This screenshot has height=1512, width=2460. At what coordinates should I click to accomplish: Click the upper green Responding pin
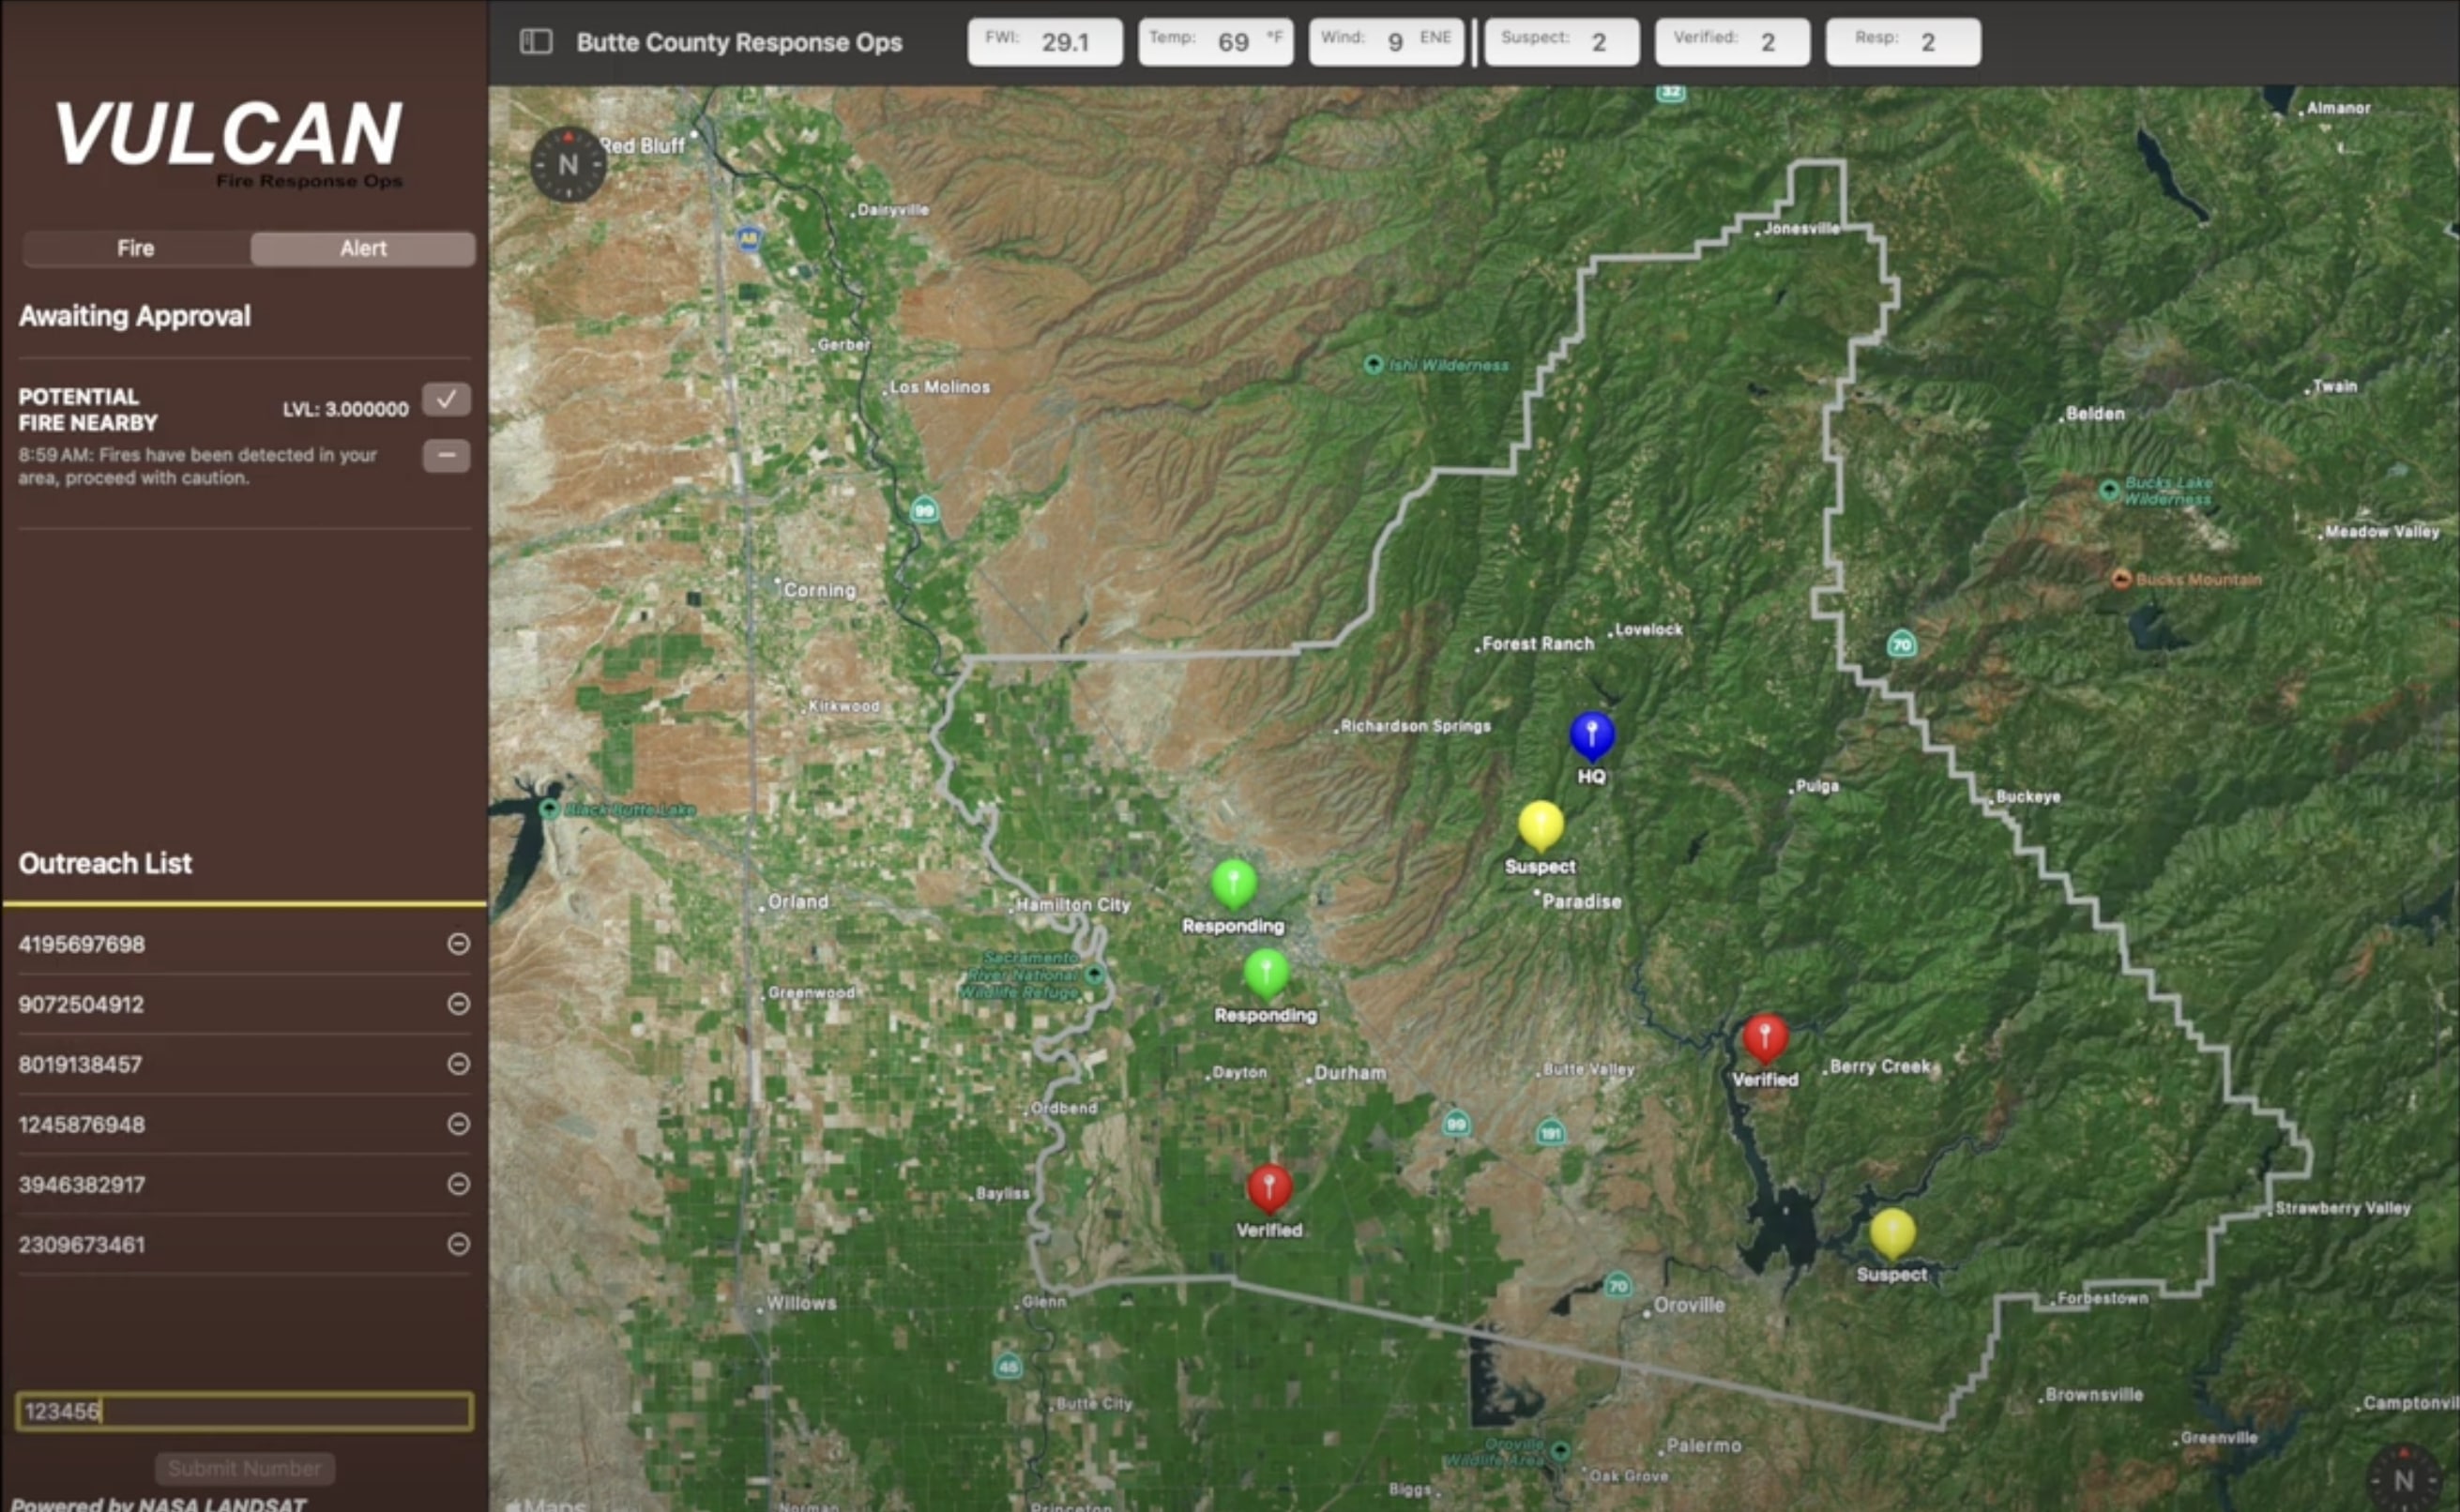click(x=1233, y=884)
